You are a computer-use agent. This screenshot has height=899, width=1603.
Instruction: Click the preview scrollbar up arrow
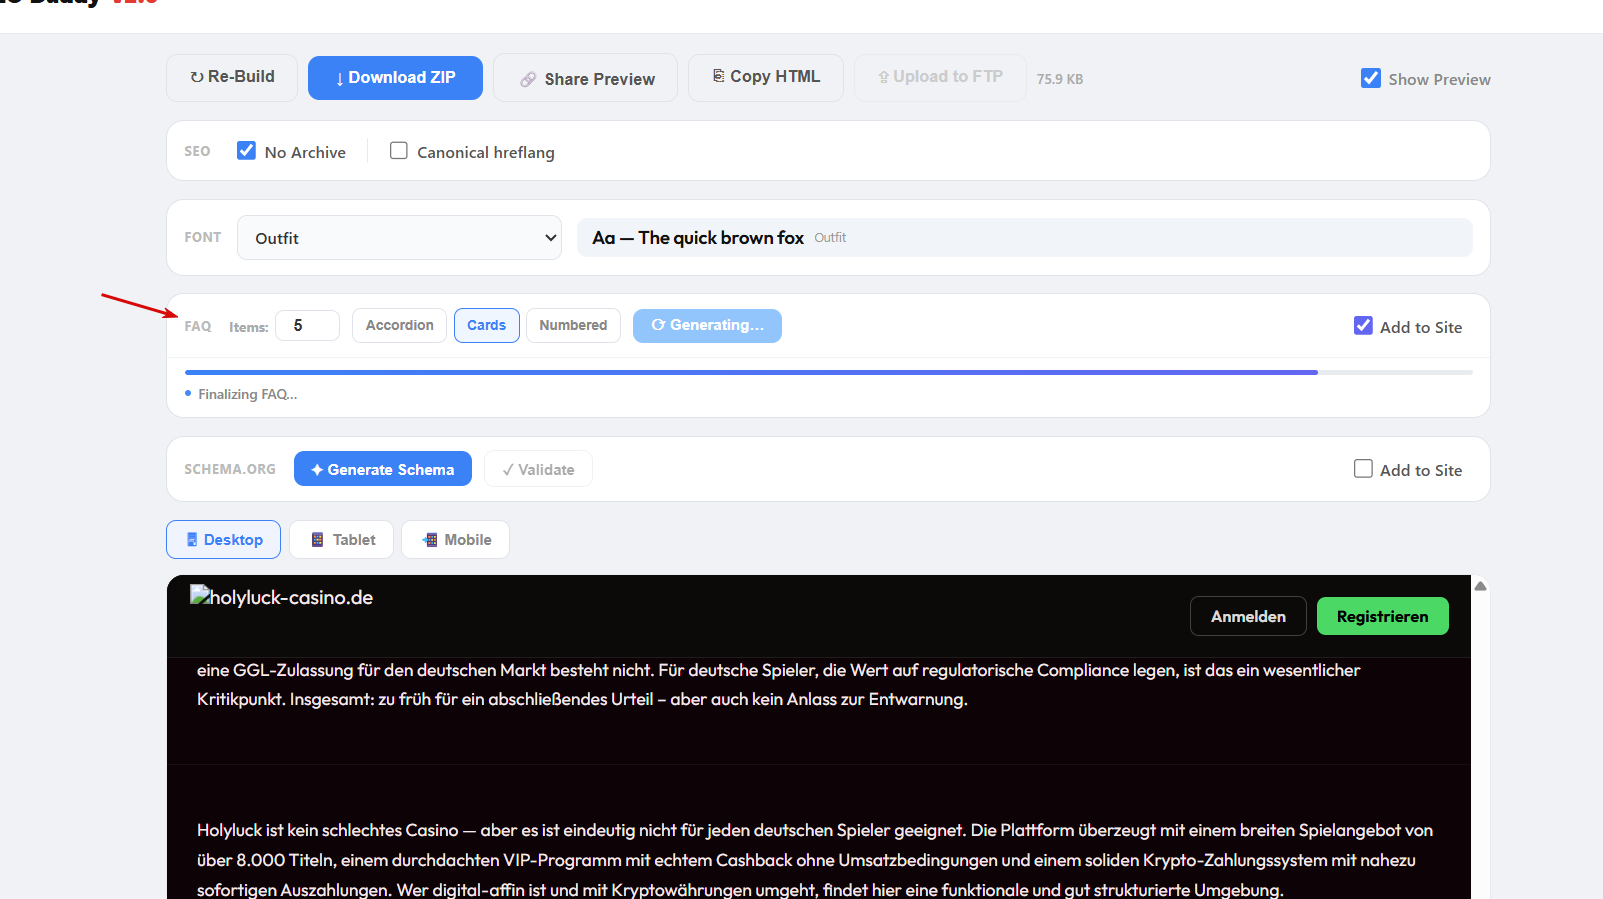click(x=1481, y=586)
